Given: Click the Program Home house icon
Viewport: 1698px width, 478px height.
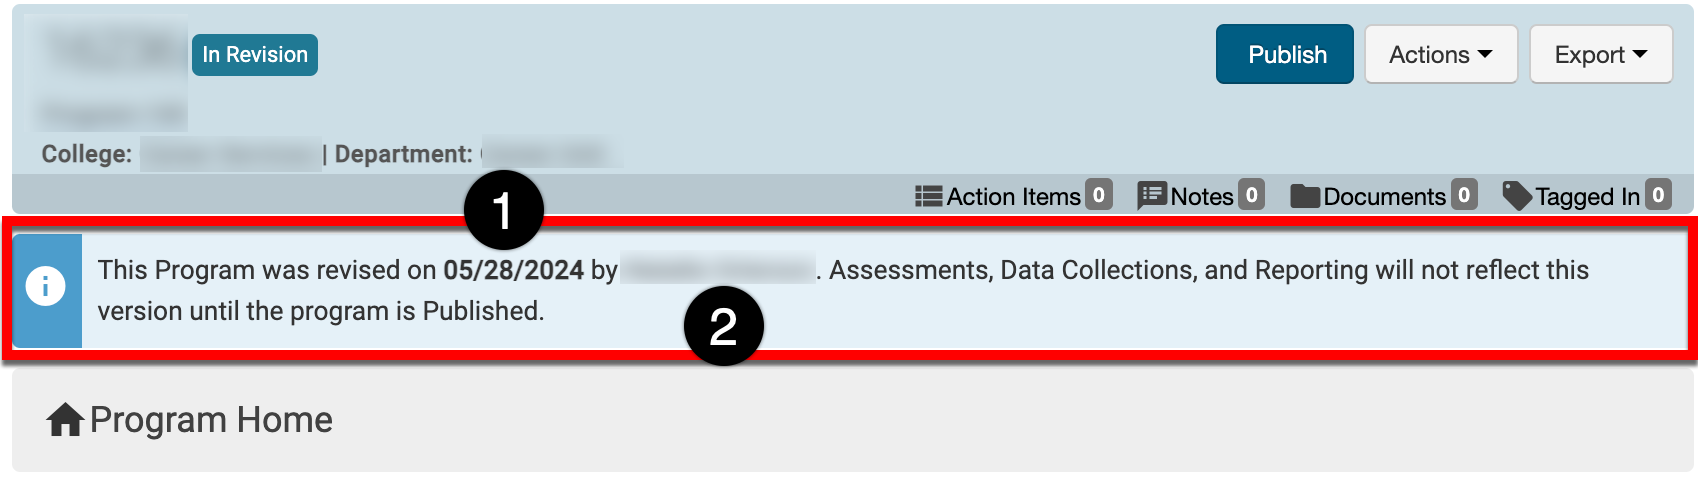Looking at the screenshot, I should point(65,420).
